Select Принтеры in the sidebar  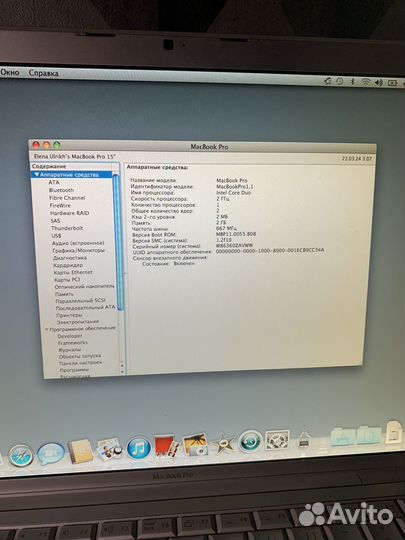point(70,315)
